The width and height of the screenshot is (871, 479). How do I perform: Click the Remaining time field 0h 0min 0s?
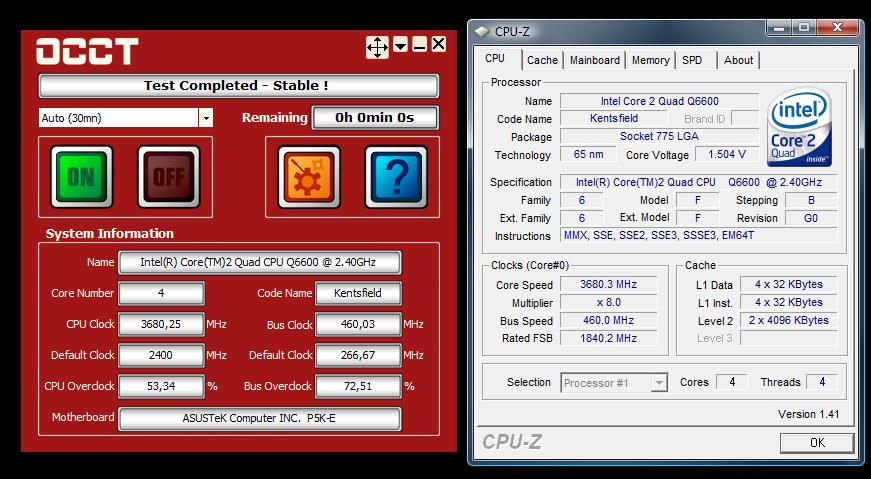point(375,118)
